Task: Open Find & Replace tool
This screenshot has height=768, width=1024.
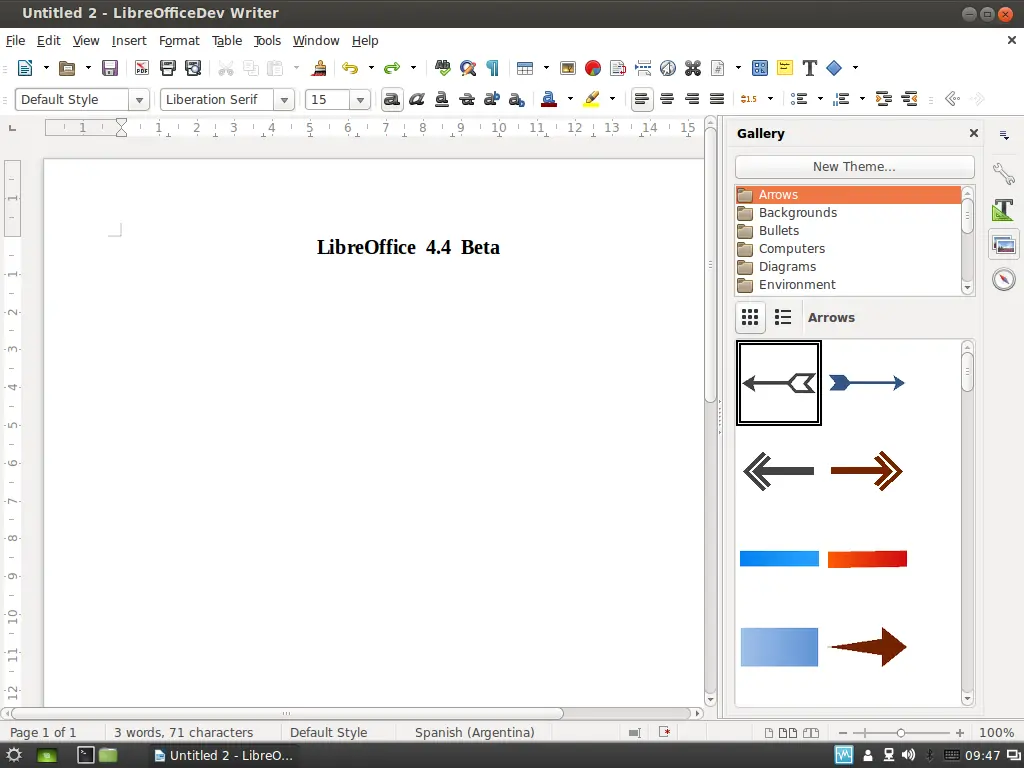Action: 468,68
